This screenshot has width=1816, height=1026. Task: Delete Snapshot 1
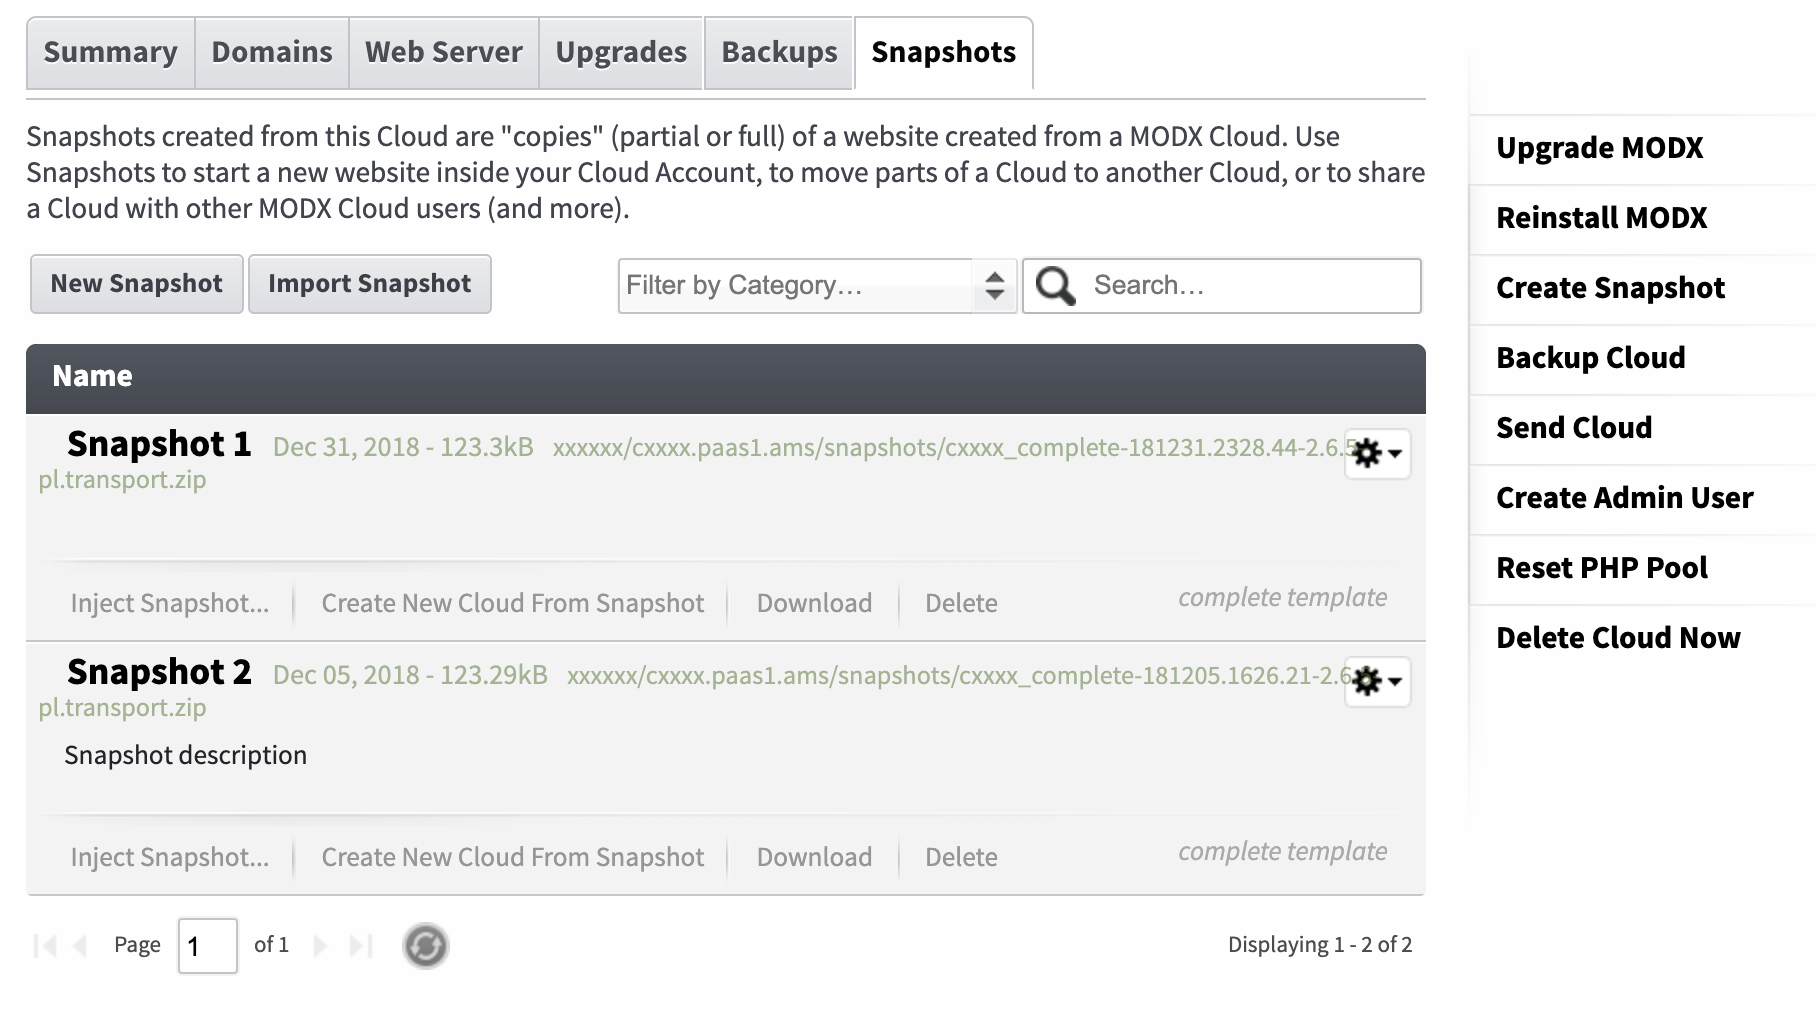pyautogui.click(x=961, y=603)
